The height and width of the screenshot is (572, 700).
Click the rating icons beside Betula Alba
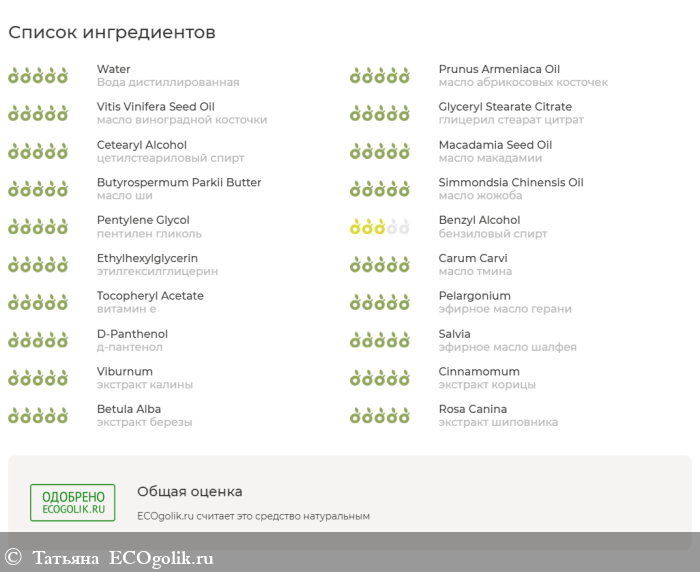(38, 415)
